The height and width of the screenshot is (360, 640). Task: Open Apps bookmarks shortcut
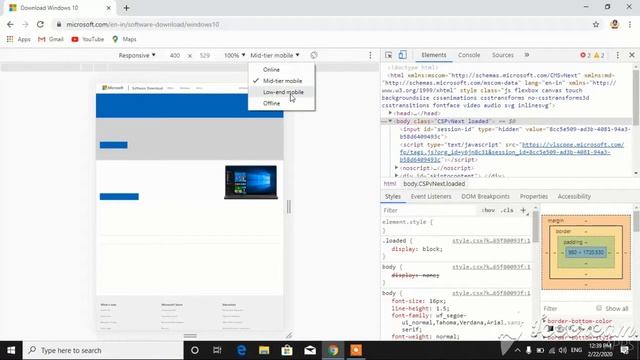pos(19,39)
